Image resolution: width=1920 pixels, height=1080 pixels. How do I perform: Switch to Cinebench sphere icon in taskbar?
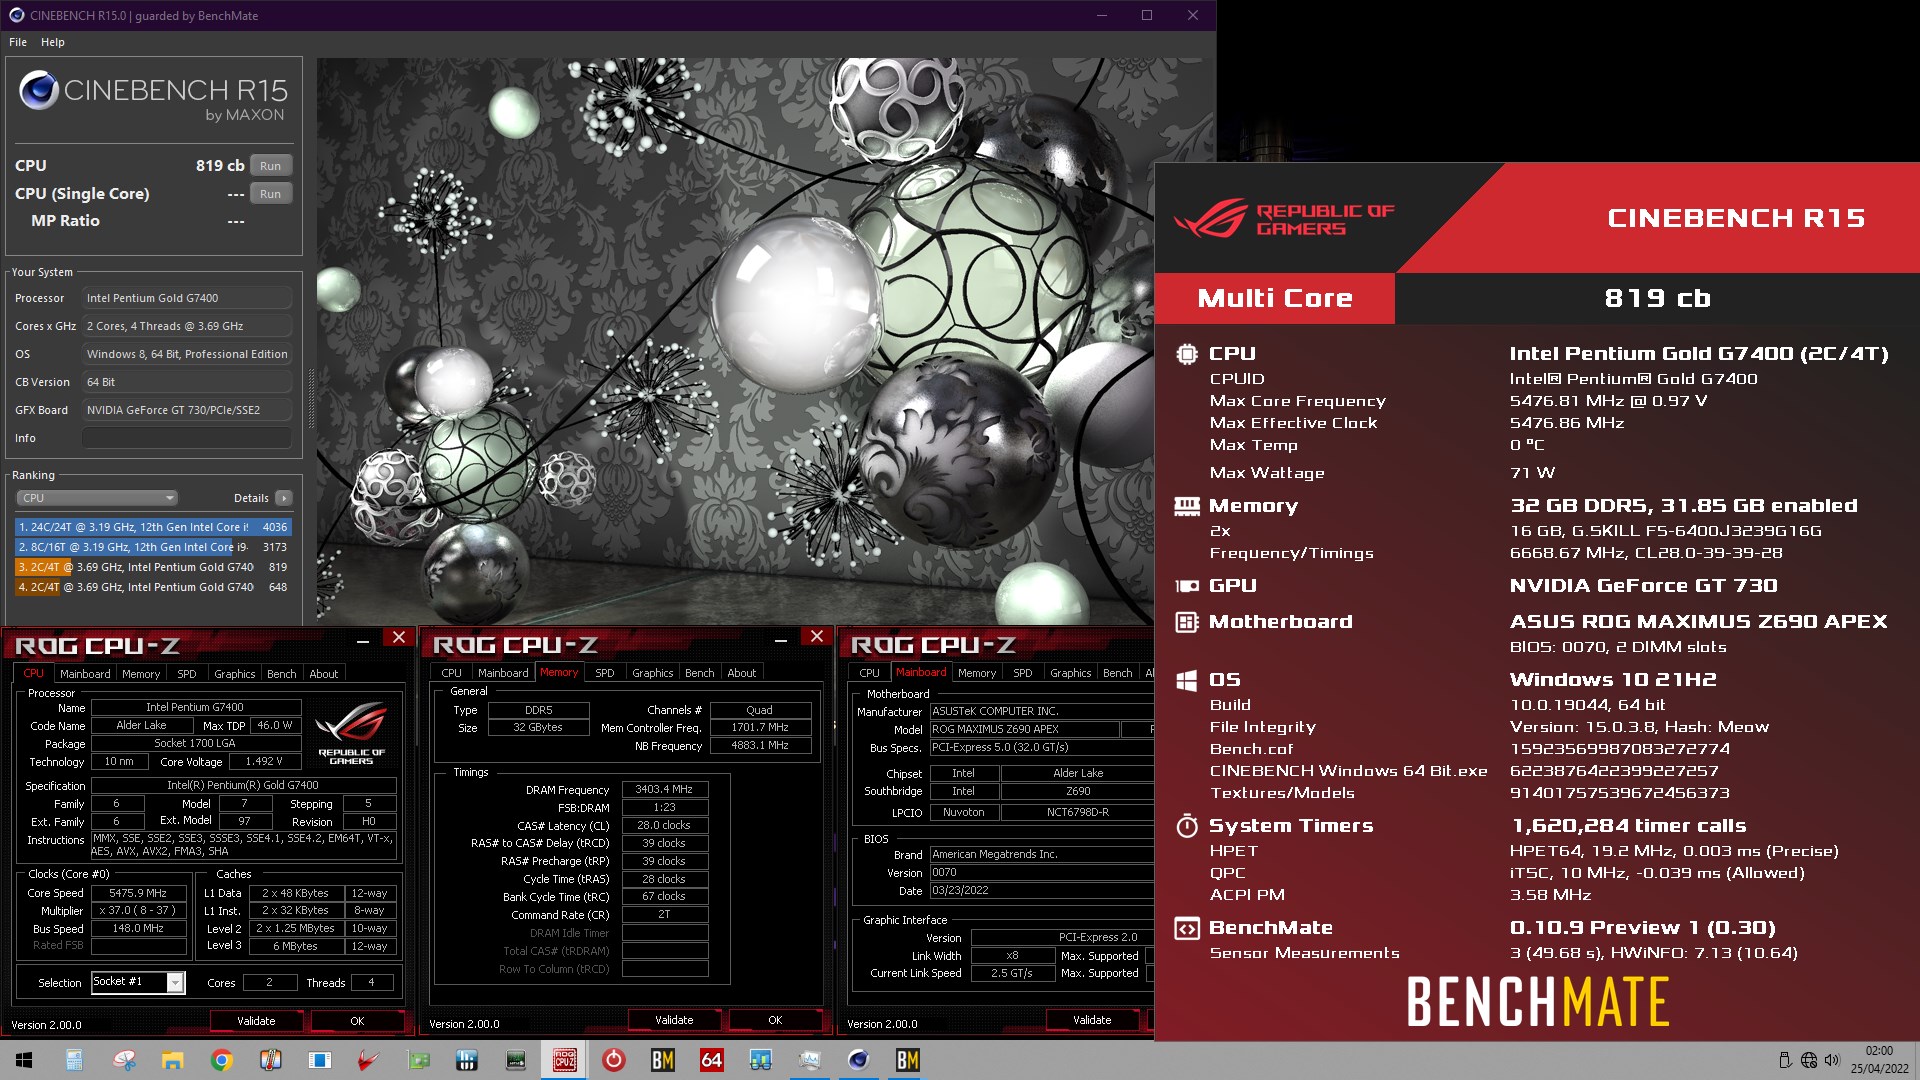pos(859,1060)
